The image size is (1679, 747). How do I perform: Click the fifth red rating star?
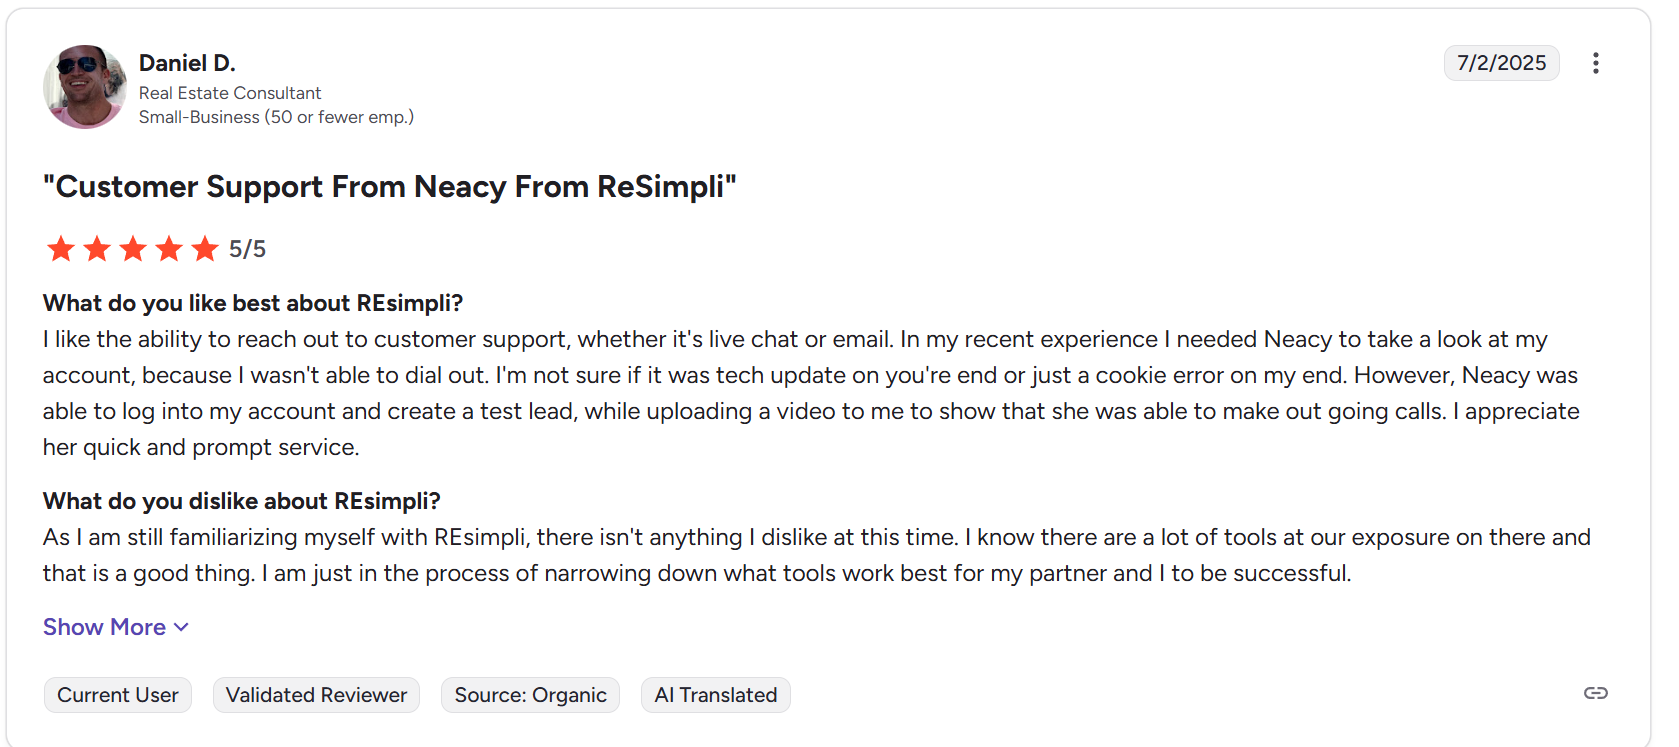[205, 248]
